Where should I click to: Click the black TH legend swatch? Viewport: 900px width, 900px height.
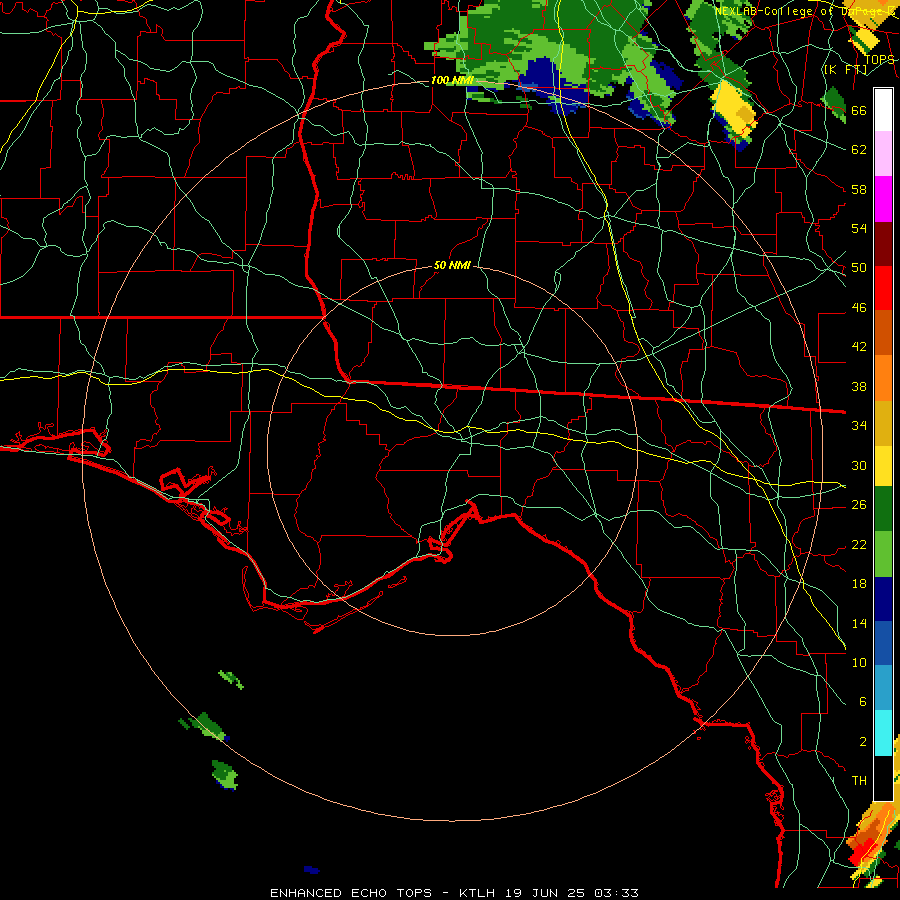[883, 778]
